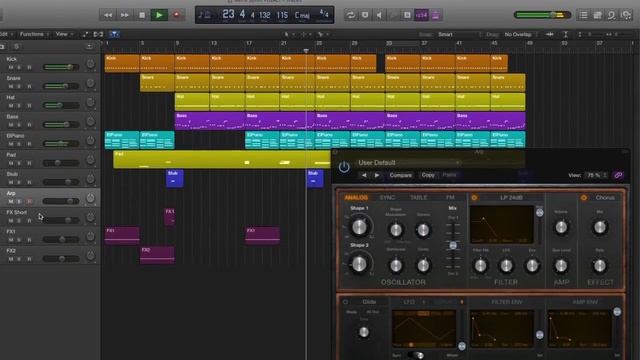Click the Copy button in plug-in header

(428, 175)
